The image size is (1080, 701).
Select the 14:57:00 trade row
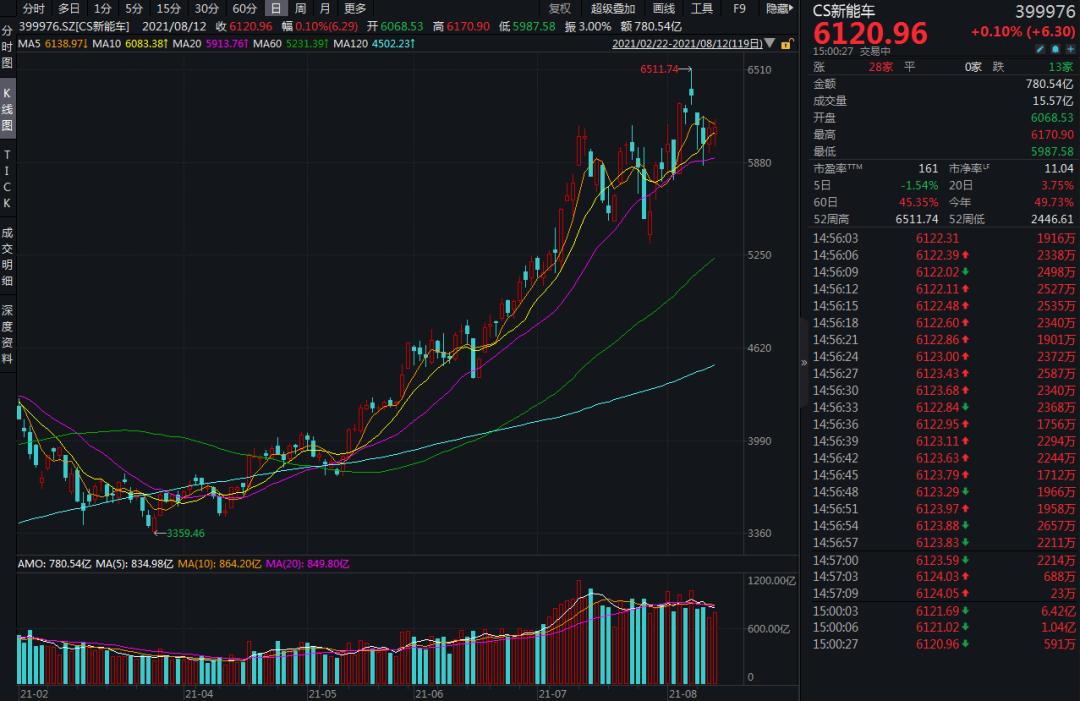(944, 561)
